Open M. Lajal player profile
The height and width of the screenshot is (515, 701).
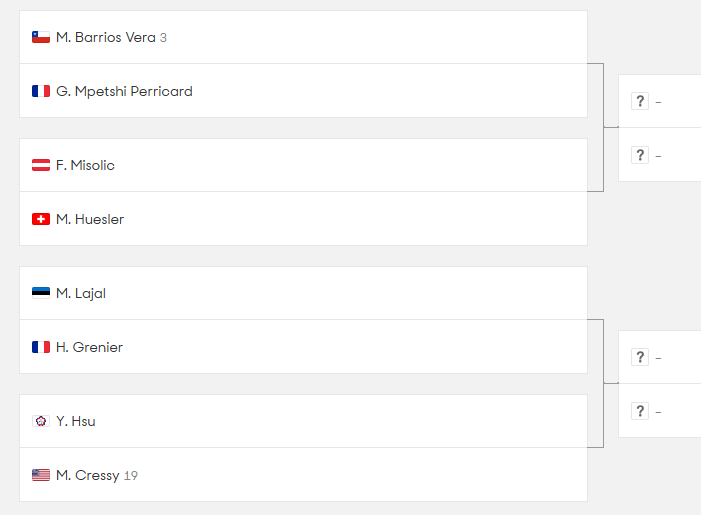click(x=81, y=293)
